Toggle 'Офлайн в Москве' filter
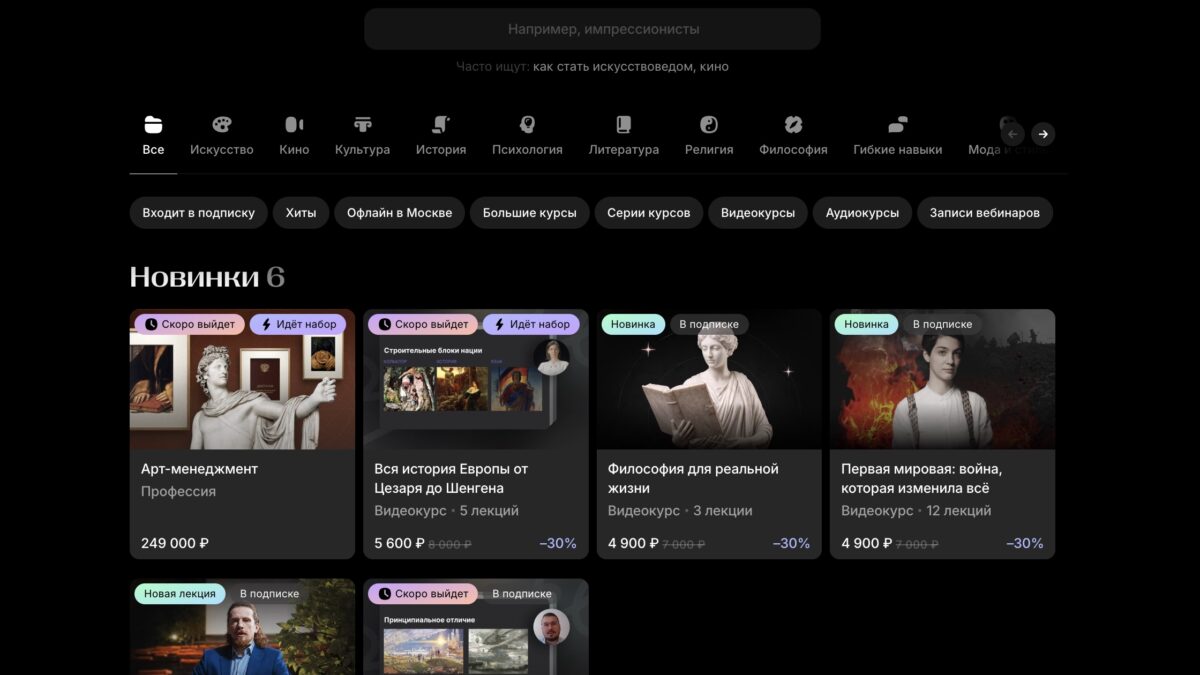Image resolution: width=1200 pixels, height=675 pixels. 399,213
